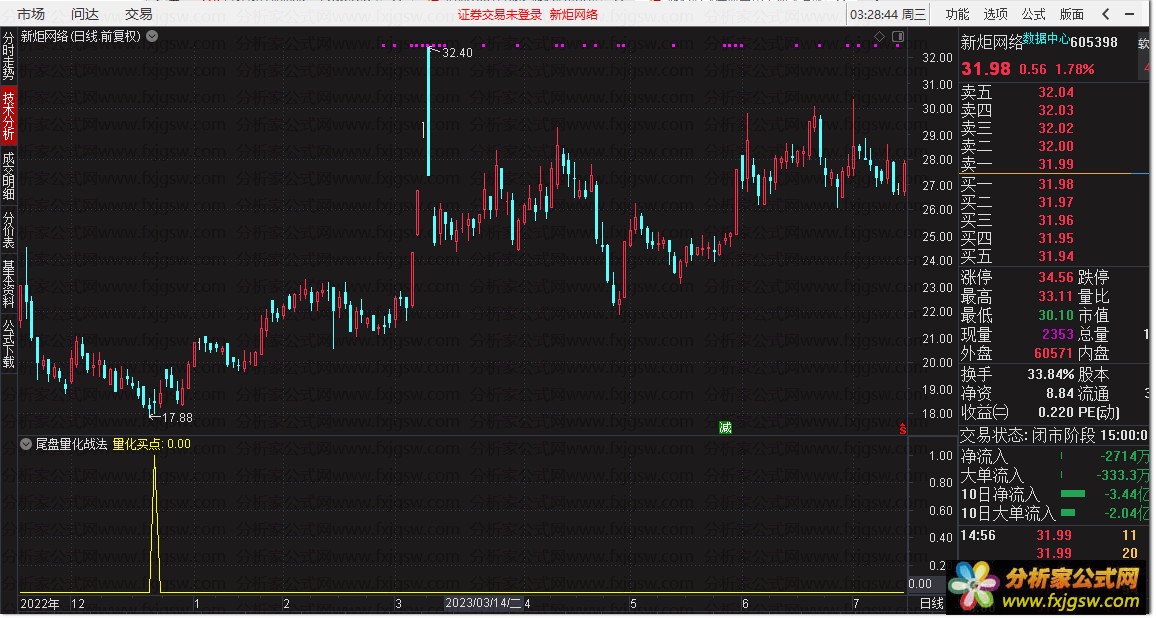Click the 卖二 price 32.00
The height and width of the screenshot is (618, 1156).
[1056, 146]
